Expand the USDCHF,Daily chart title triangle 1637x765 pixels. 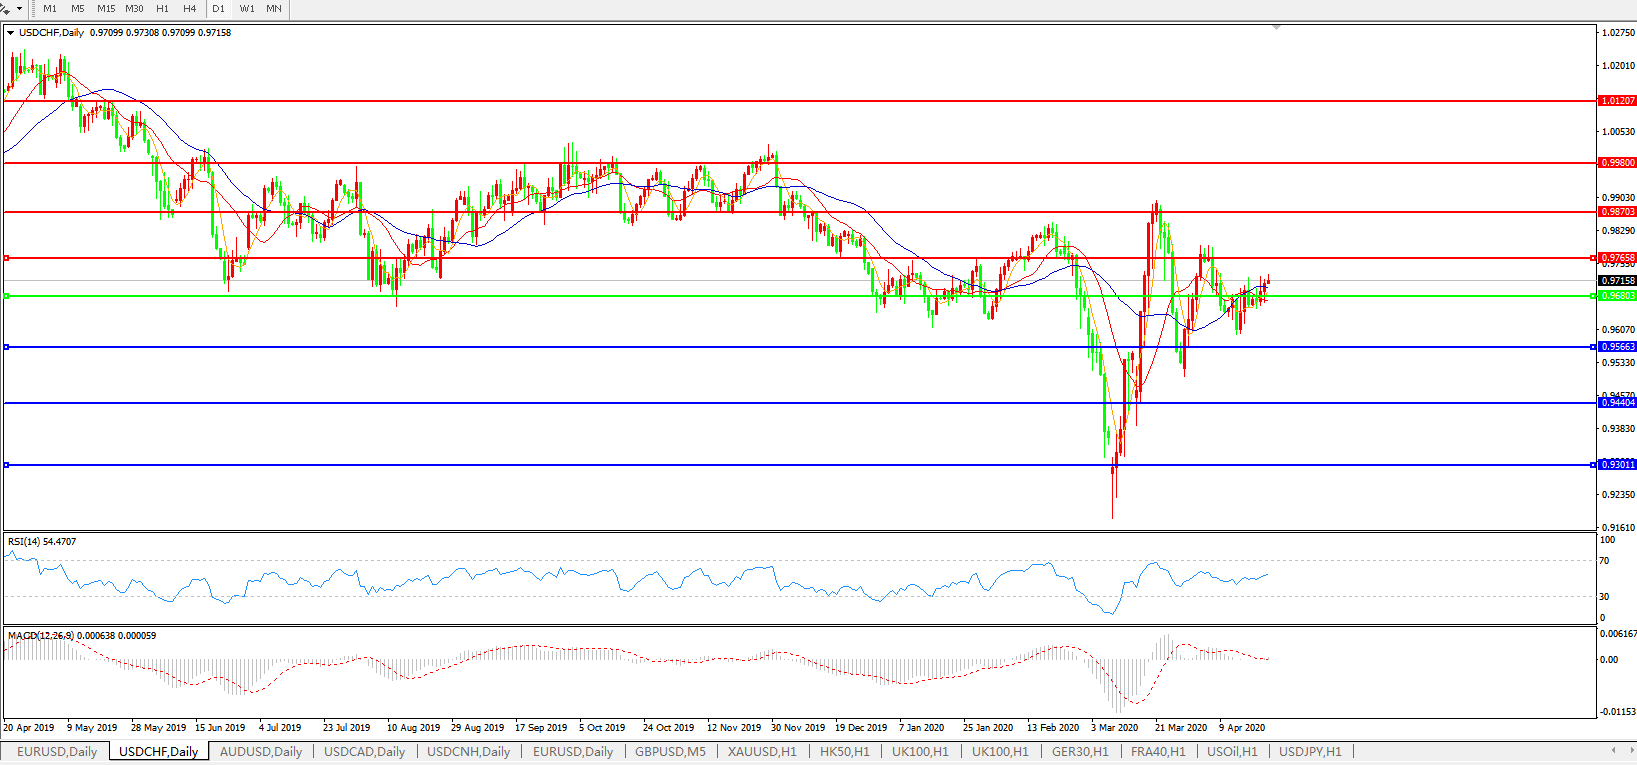click(x=11, y=33)
